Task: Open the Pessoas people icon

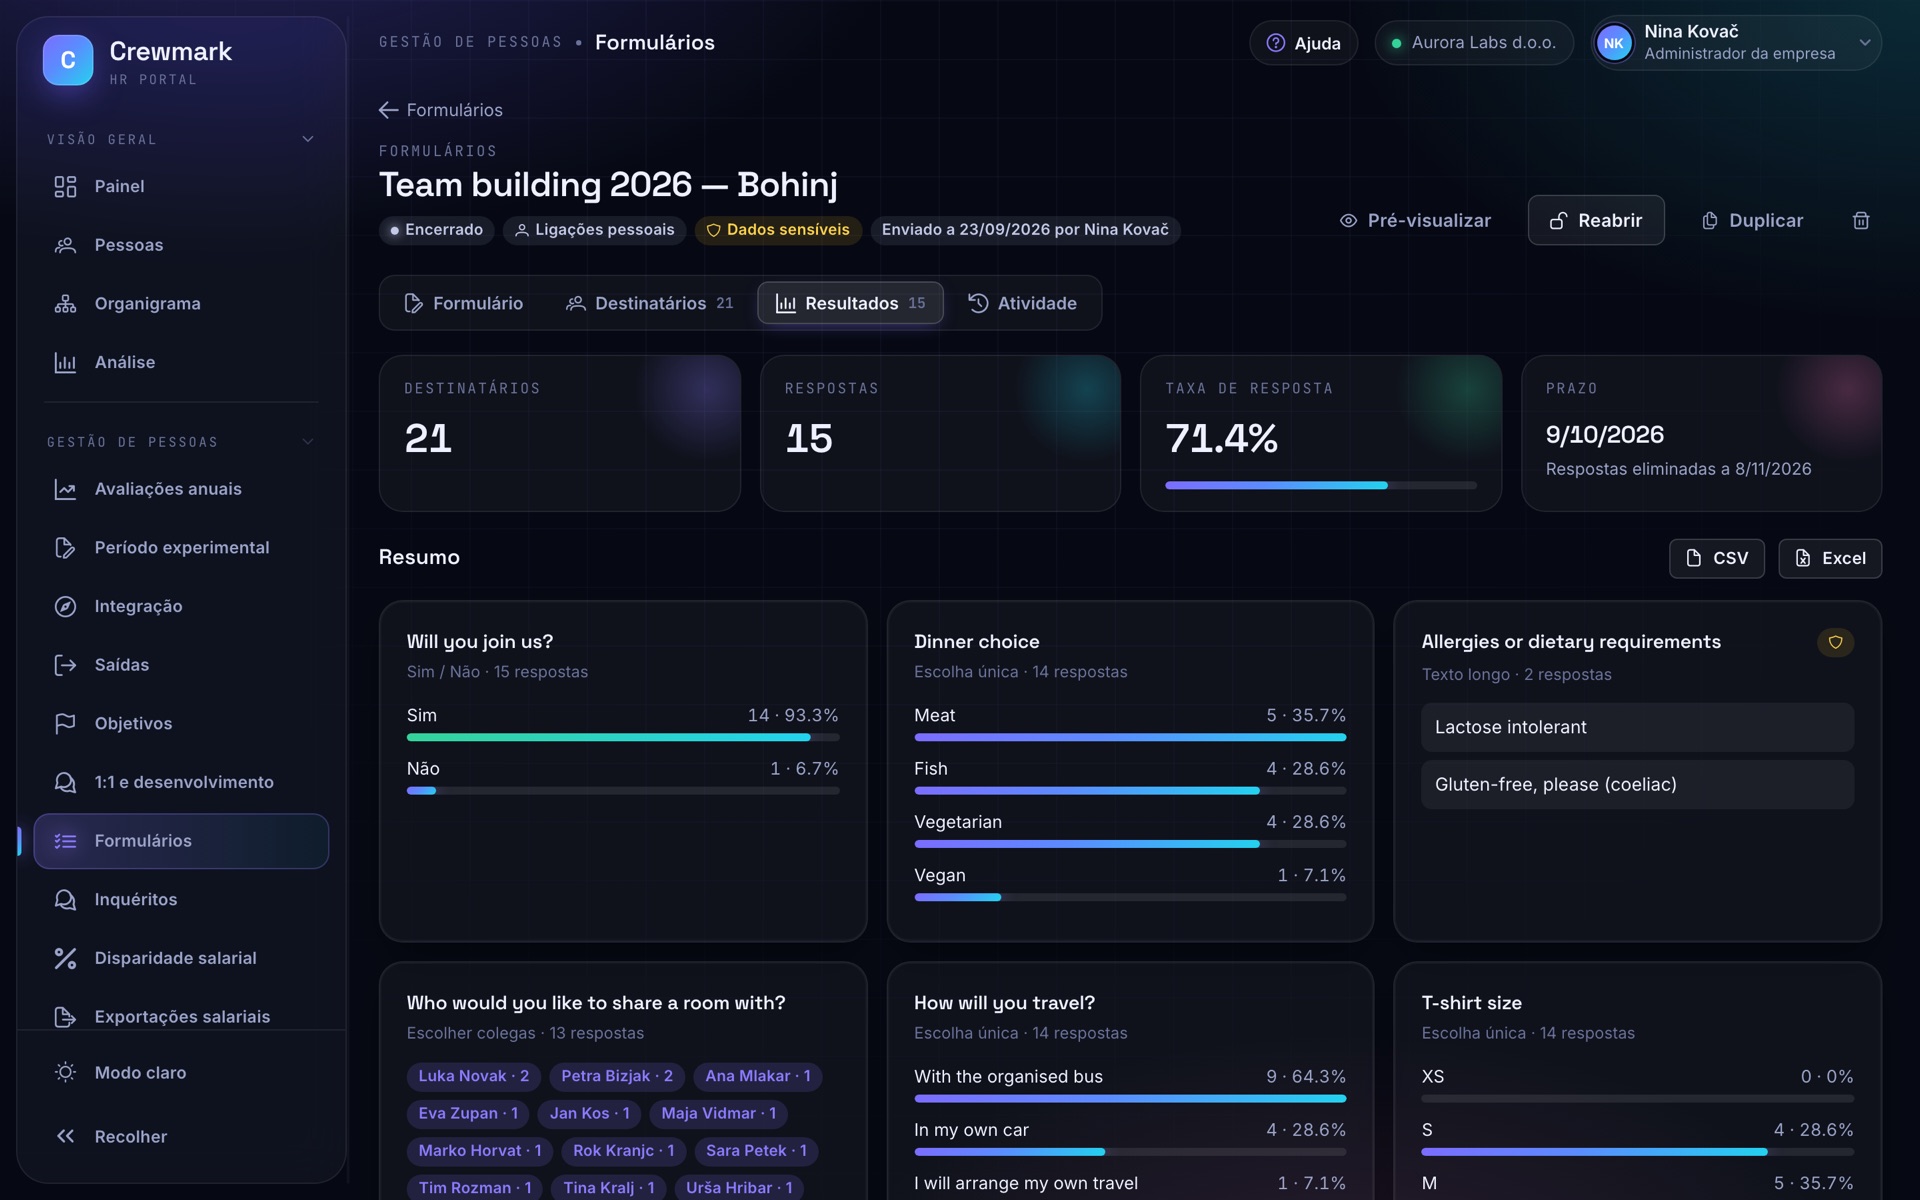Action: point(65,245)
